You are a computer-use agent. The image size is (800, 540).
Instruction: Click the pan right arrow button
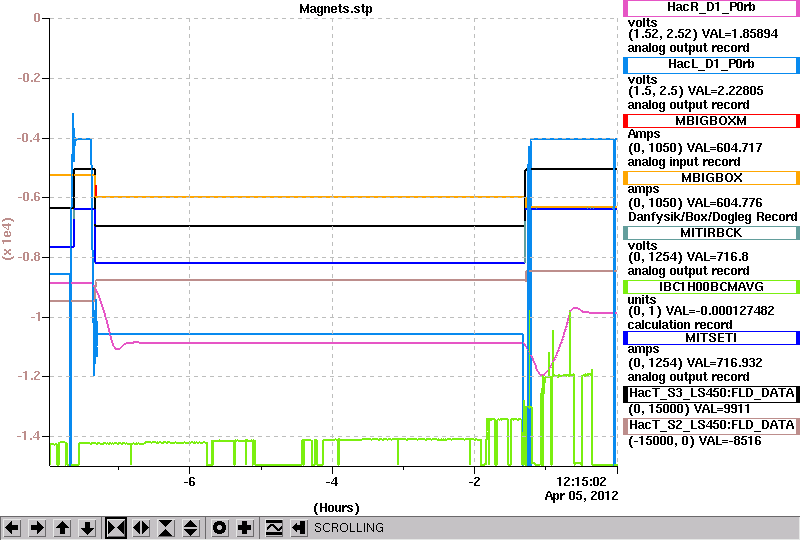[37, 528]
